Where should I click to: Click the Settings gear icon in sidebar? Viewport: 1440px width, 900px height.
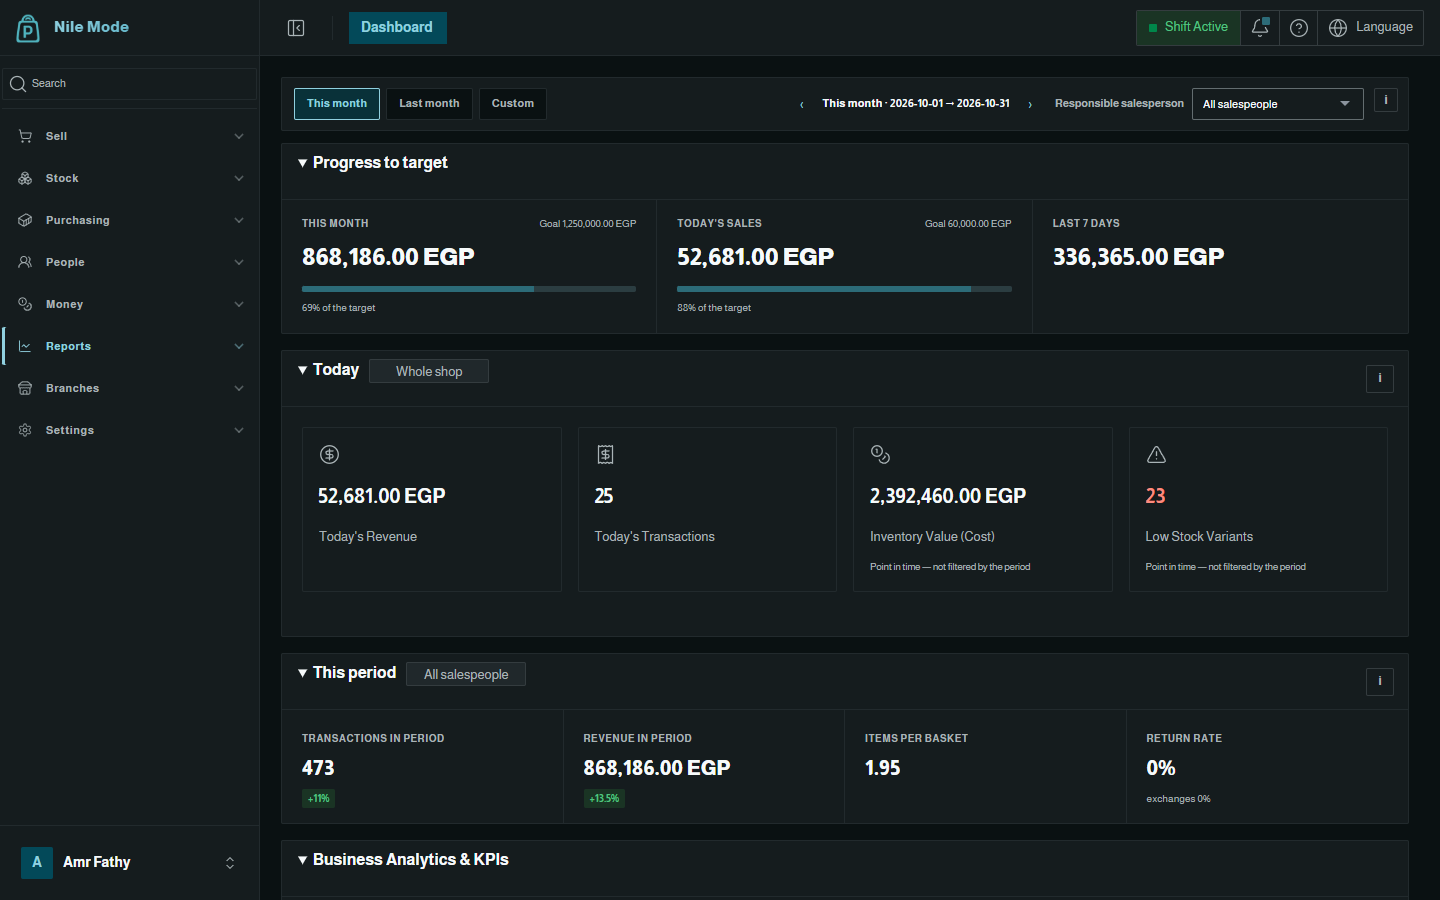(x=25, y=430)
